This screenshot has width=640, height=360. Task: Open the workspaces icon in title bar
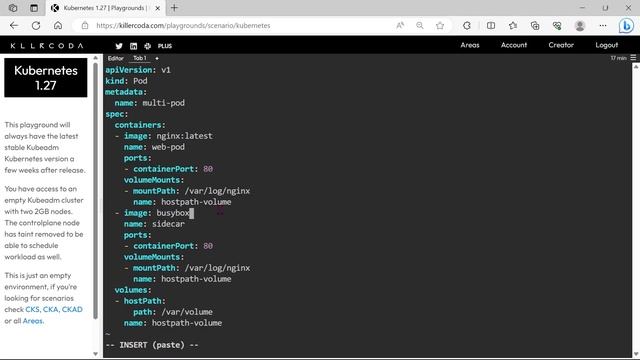13,8
